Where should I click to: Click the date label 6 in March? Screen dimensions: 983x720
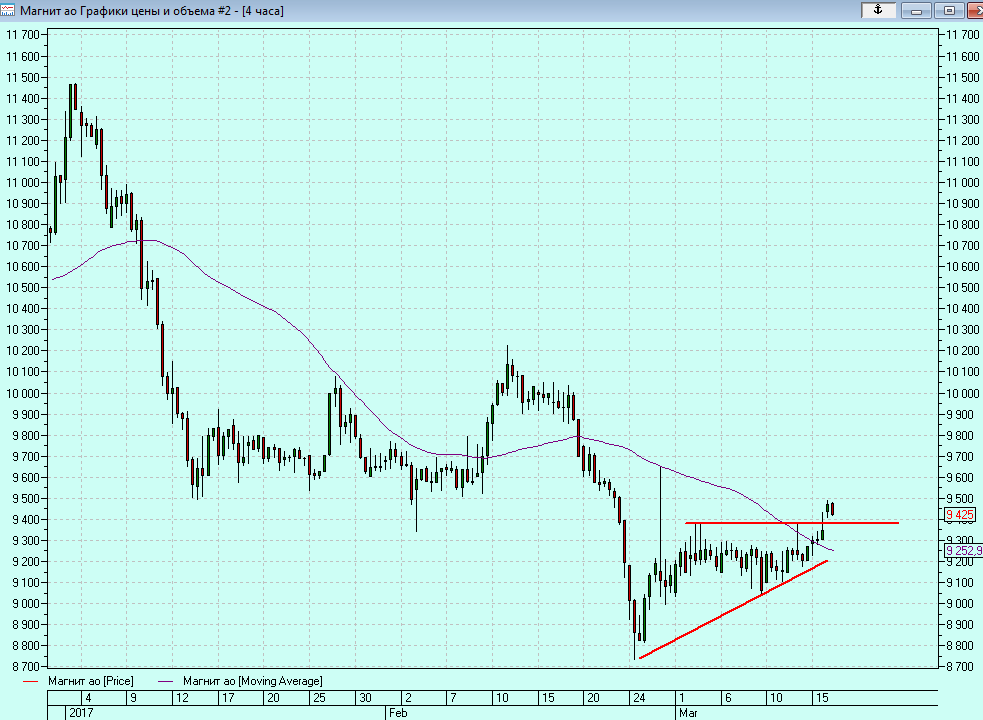point(728,697)
